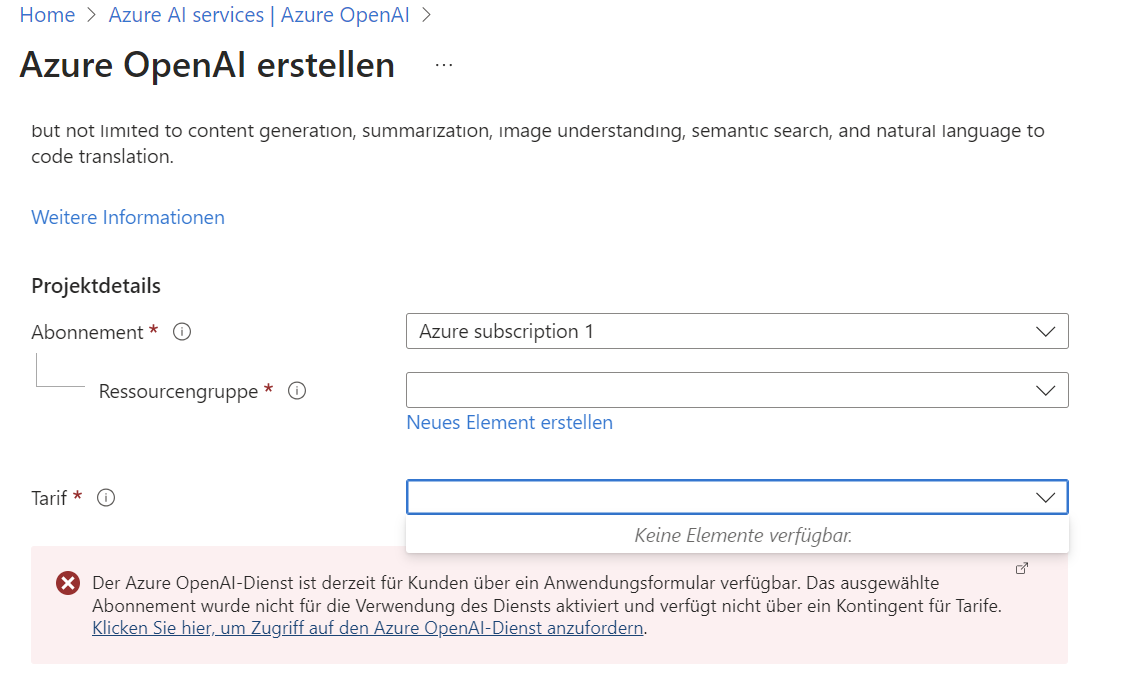The width and height of the screenshot is (1138, 680).
Task: Click link to request Azure OpenAI-Dienst access
Action: pos(368,628)
